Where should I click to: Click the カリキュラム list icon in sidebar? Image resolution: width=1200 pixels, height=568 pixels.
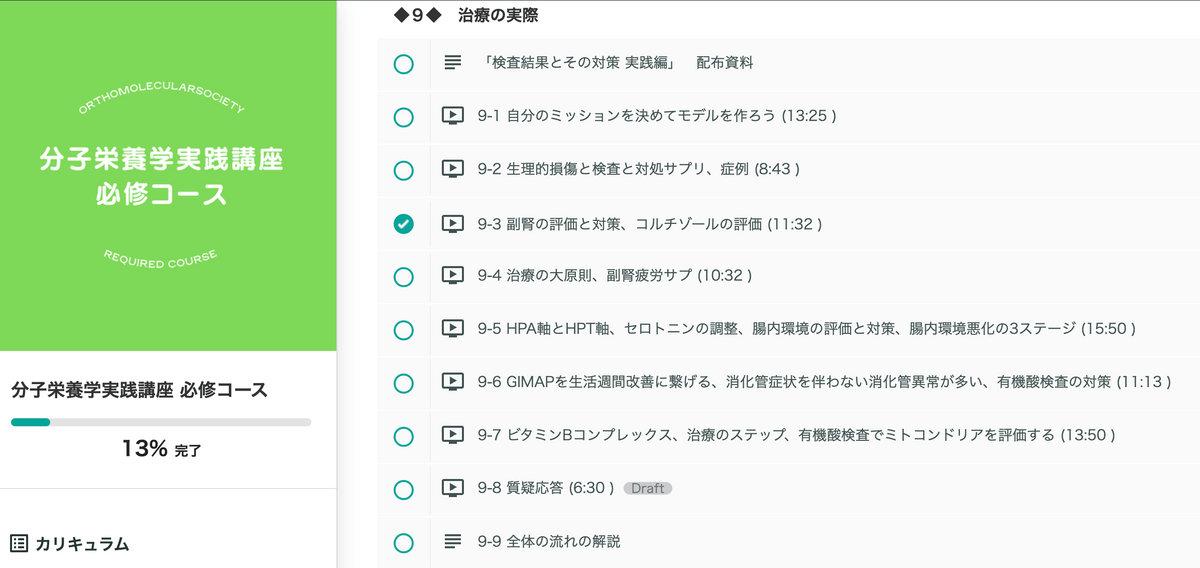19,544
